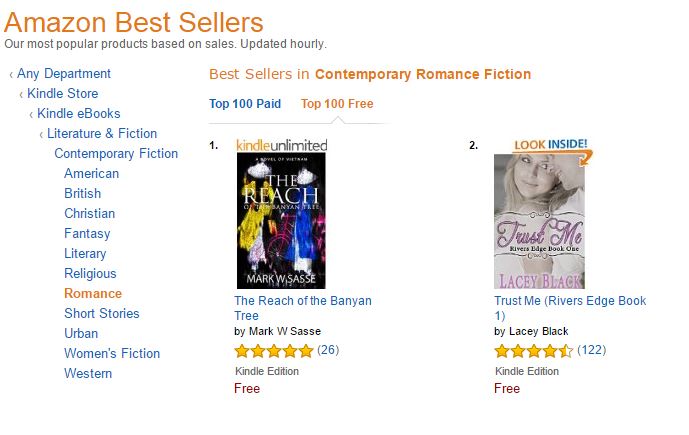
Task: Click the star rating for Trust Me
Action: tap(533, 351)
